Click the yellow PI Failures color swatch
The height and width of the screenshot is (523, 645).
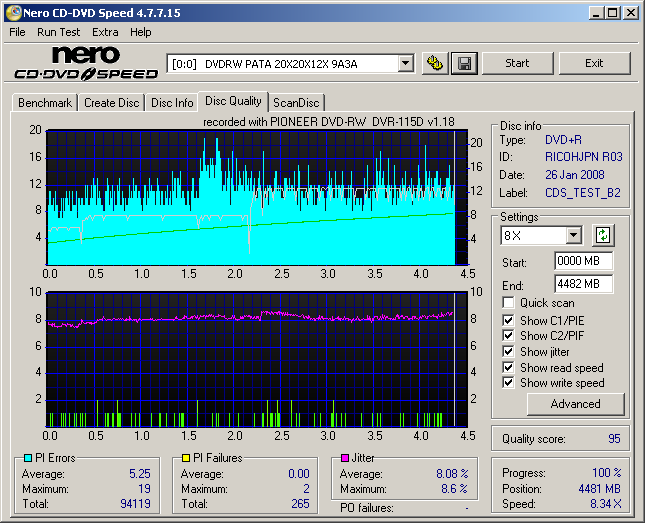186,458
